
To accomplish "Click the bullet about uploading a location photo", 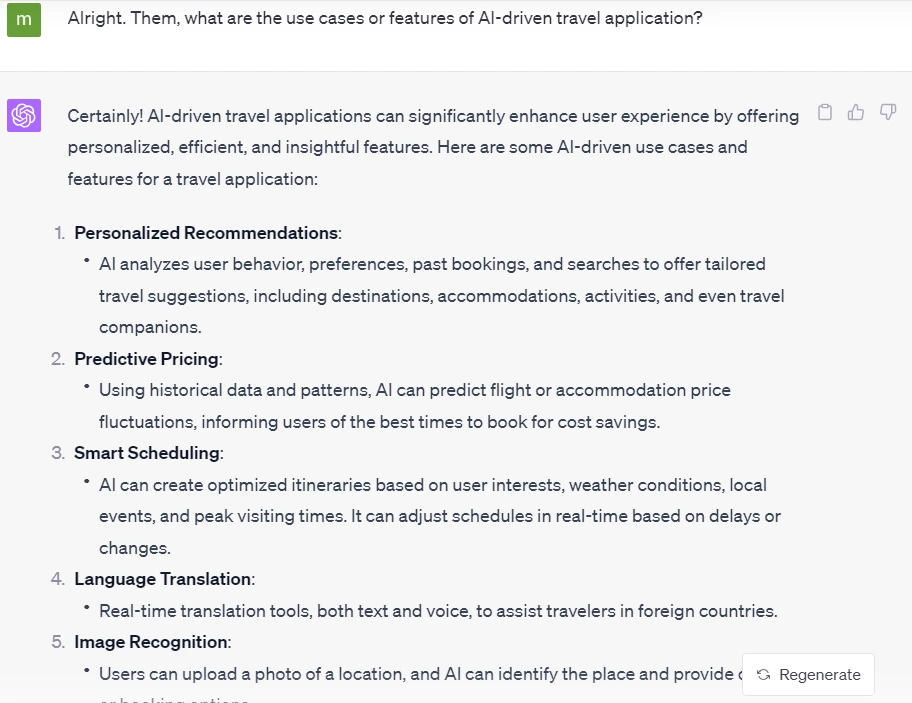I will (x=421, y=674).
